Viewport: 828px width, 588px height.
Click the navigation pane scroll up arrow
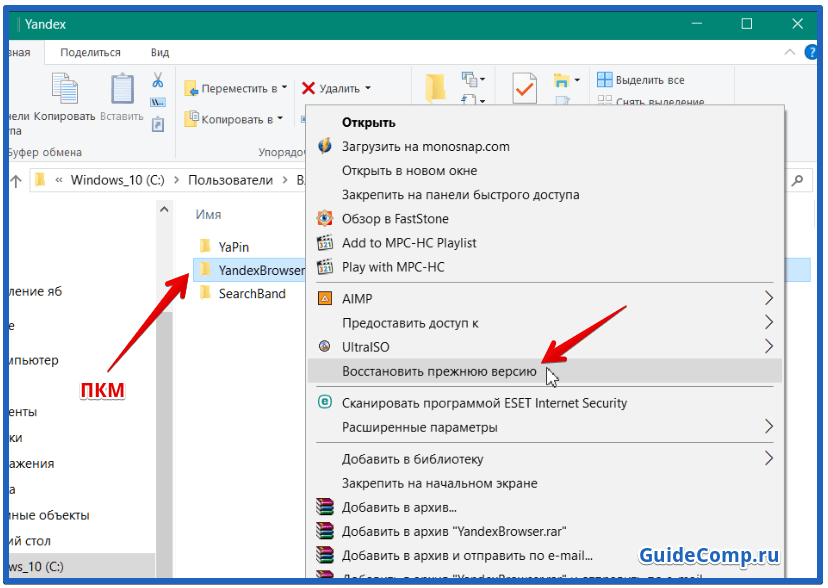[164, 210]
